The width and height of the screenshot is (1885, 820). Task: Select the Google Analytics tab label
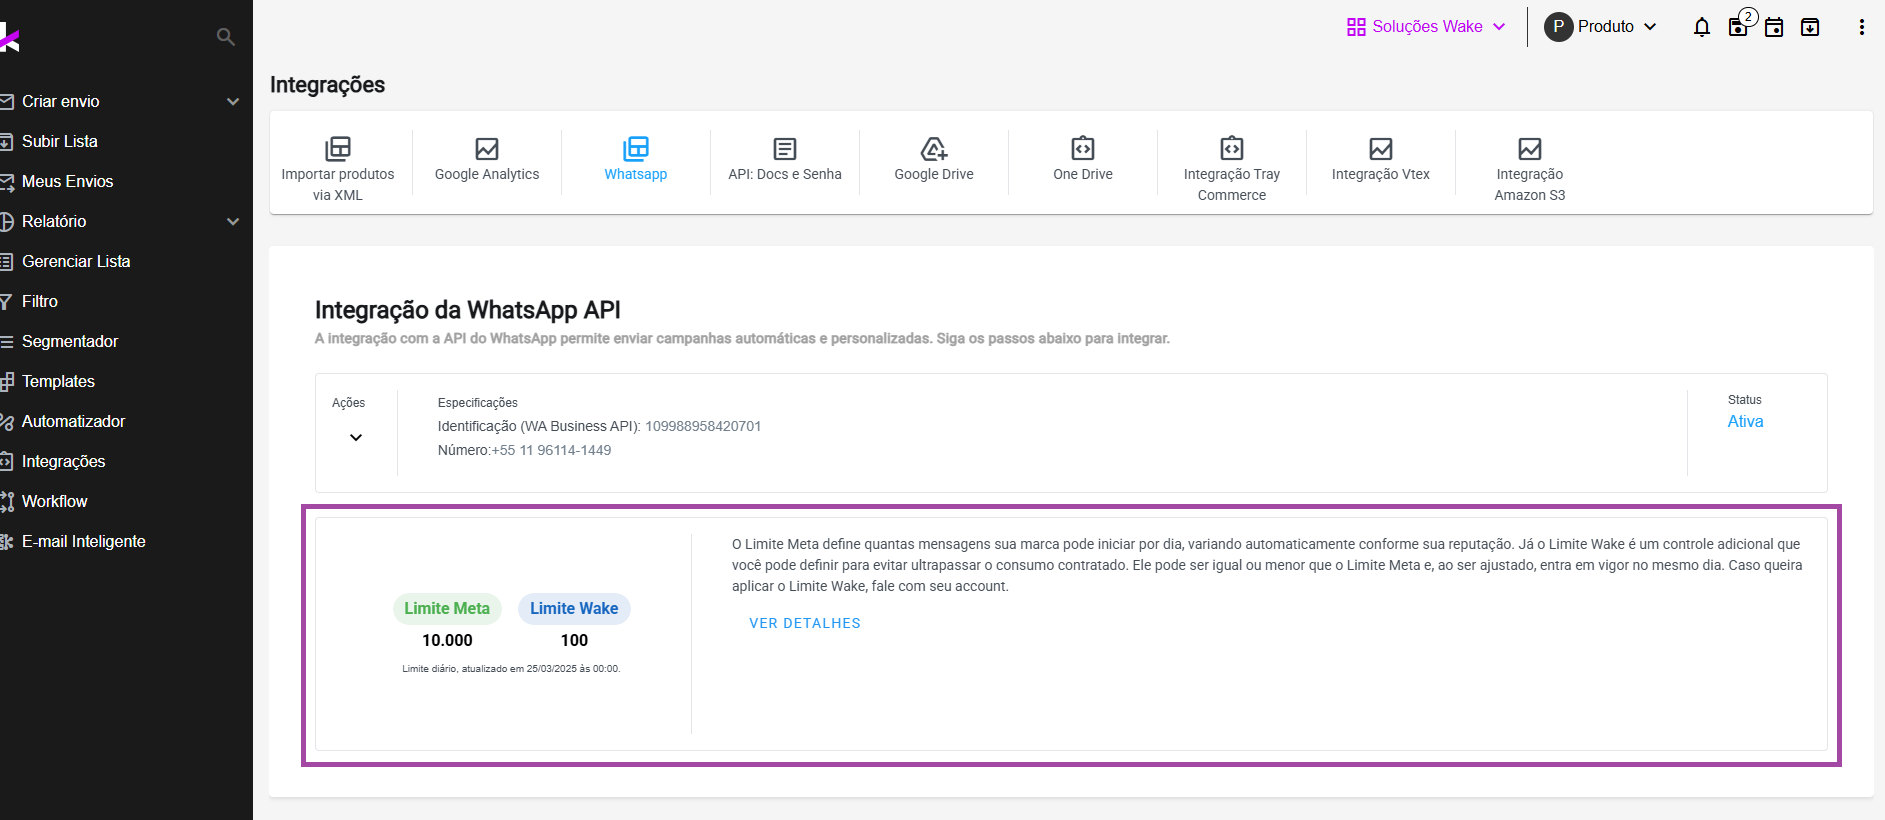(x=487, y=174)
